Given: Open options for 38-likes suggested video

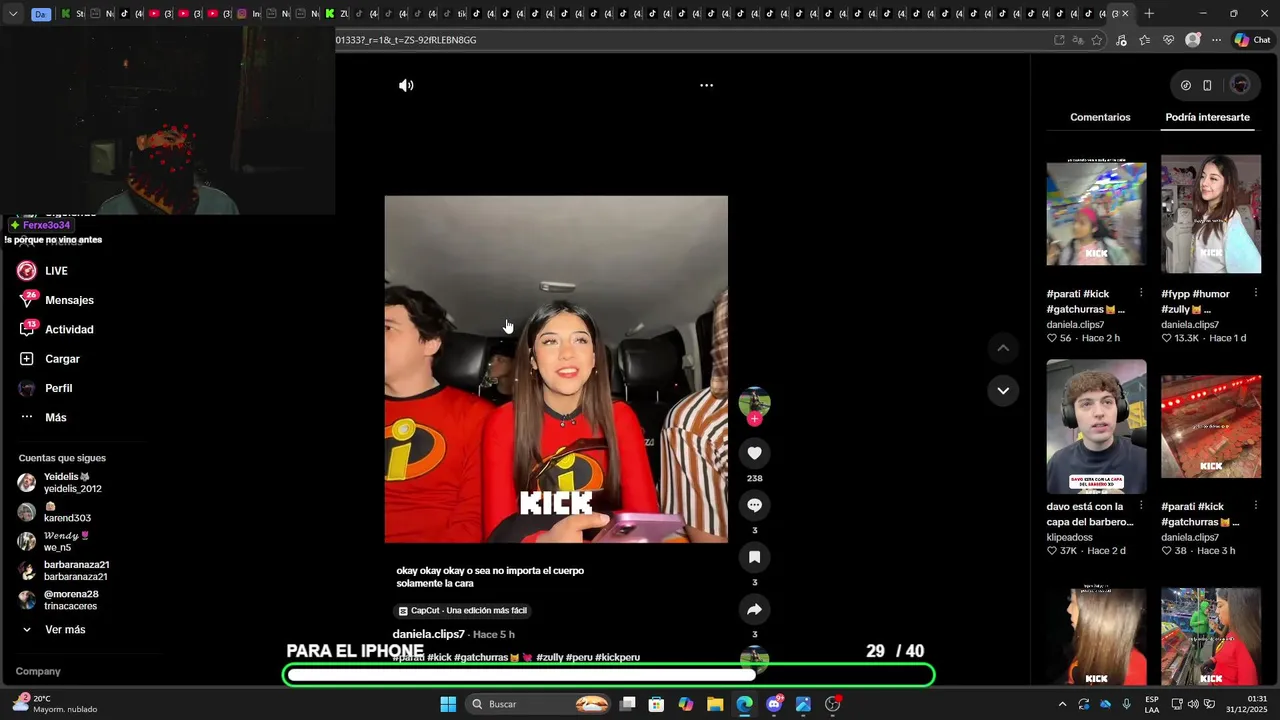Looking at the screenshot, I should coord(1255,506).
